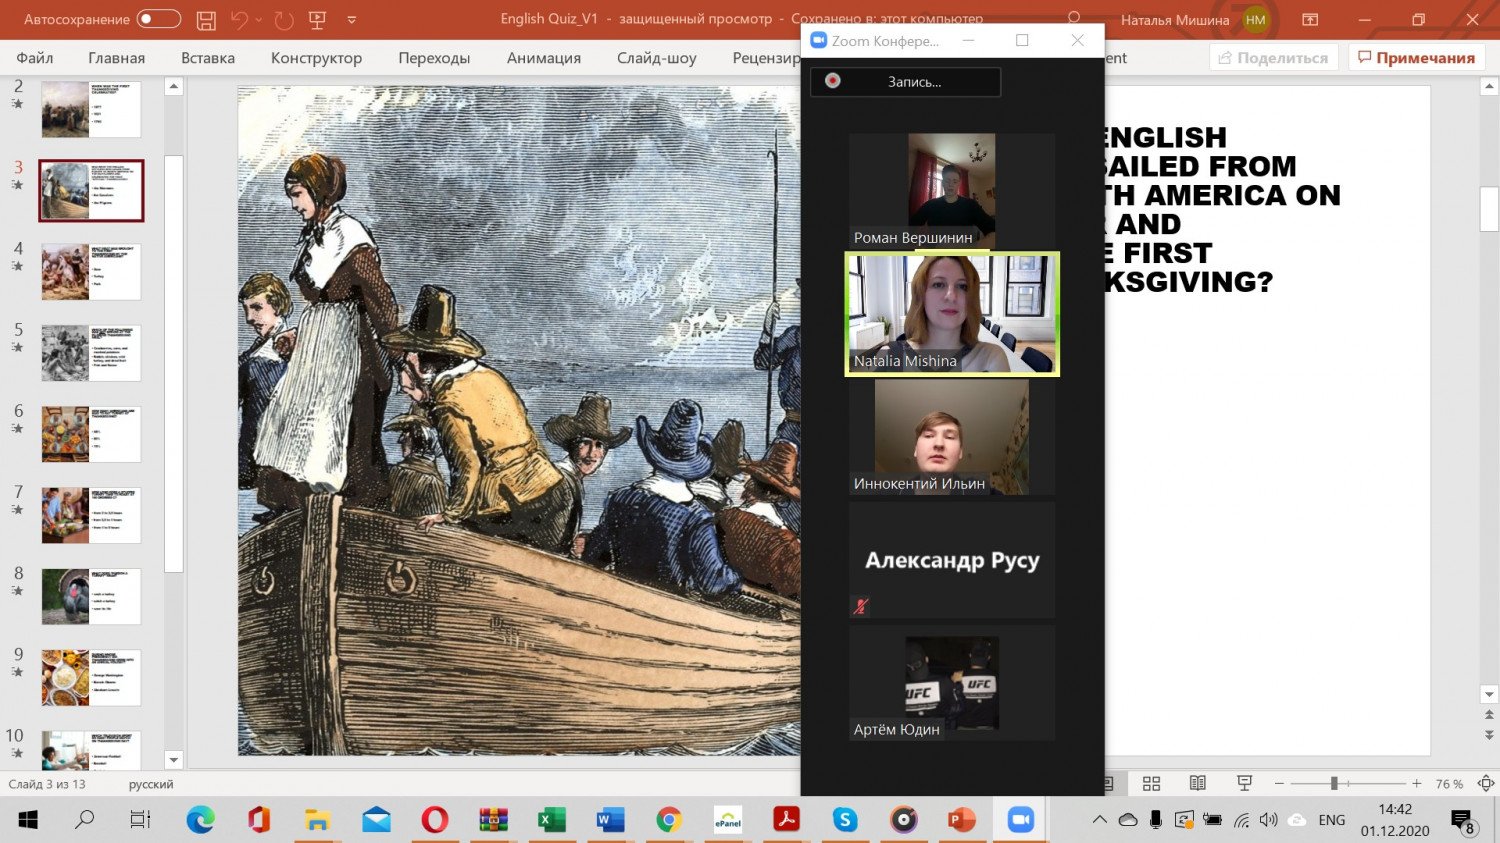The image size is (1500, 843).
Task: Open the Zoom taskbar icon
Action: (x=1020, y=820)
